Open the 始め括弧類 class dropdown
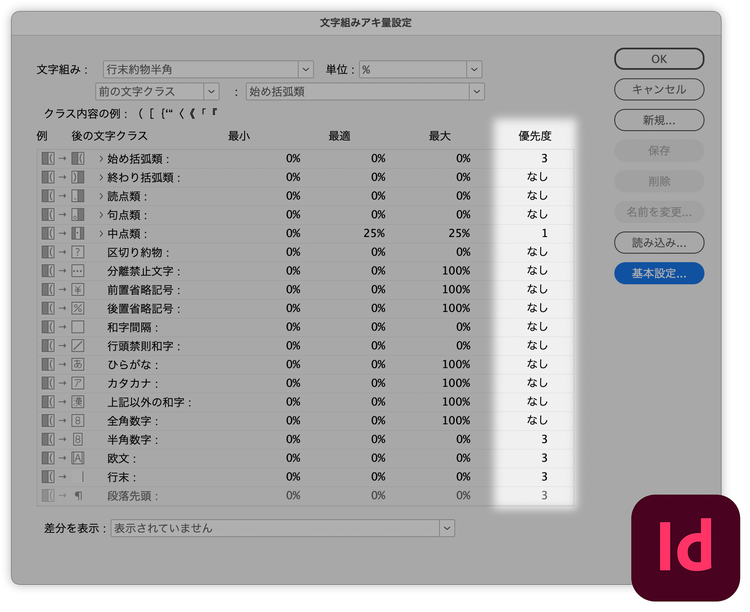The height and width of the screenshot is (612, 750). pos(365,91)
